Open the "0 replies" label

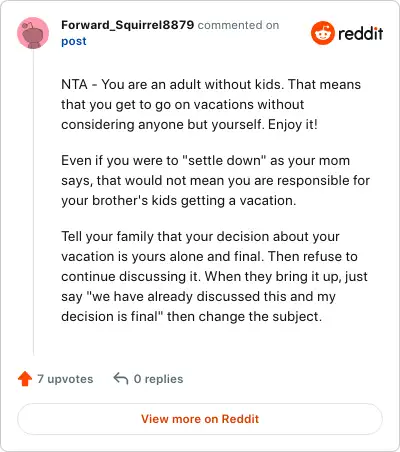tap(158, 379)
